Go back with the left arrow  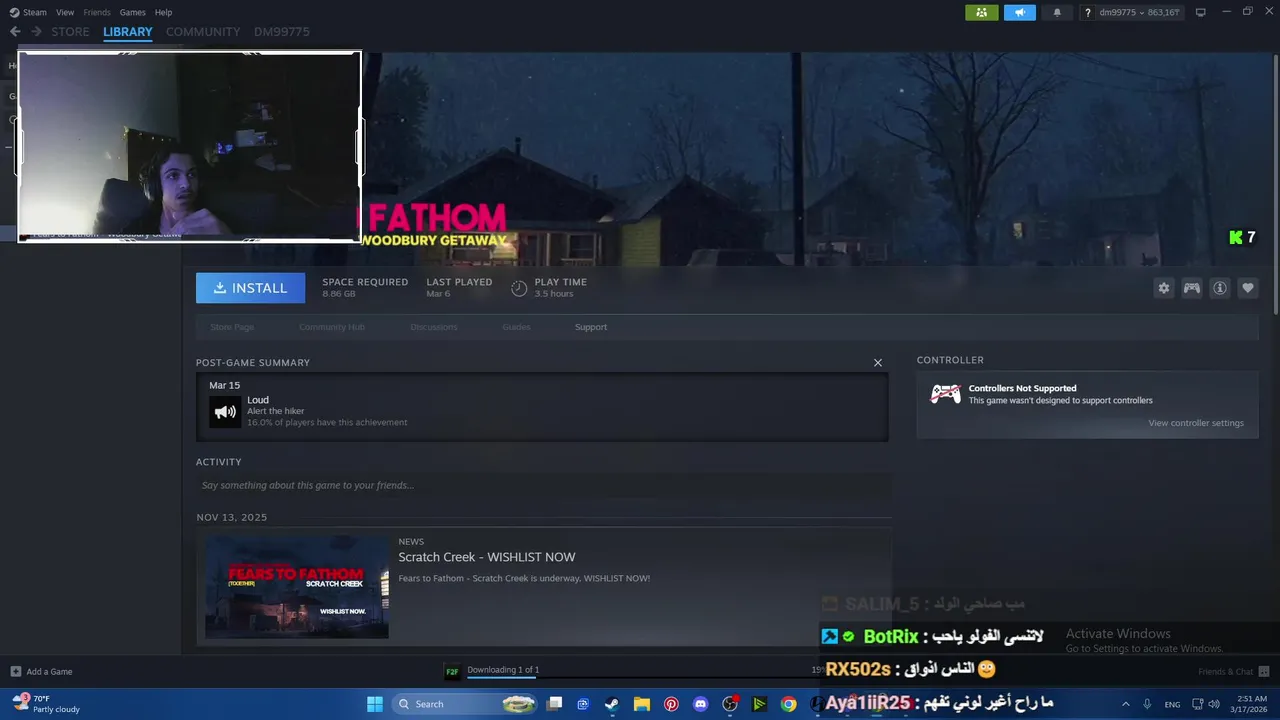15,31
